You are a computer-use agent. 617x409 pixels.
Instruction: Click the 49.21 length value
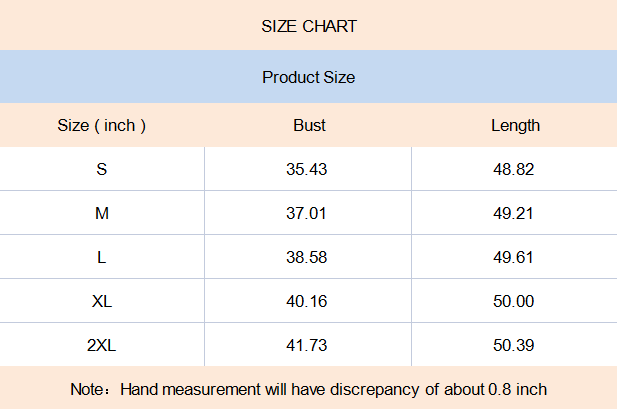point(514,213)
